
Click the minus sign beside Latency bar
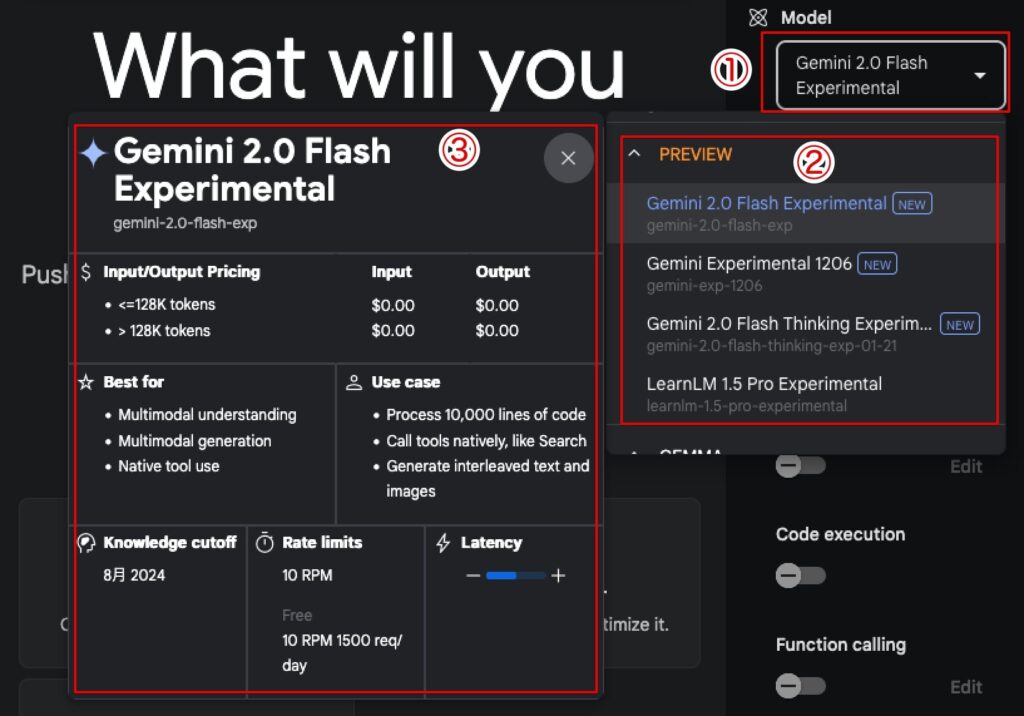pos(473,576)
